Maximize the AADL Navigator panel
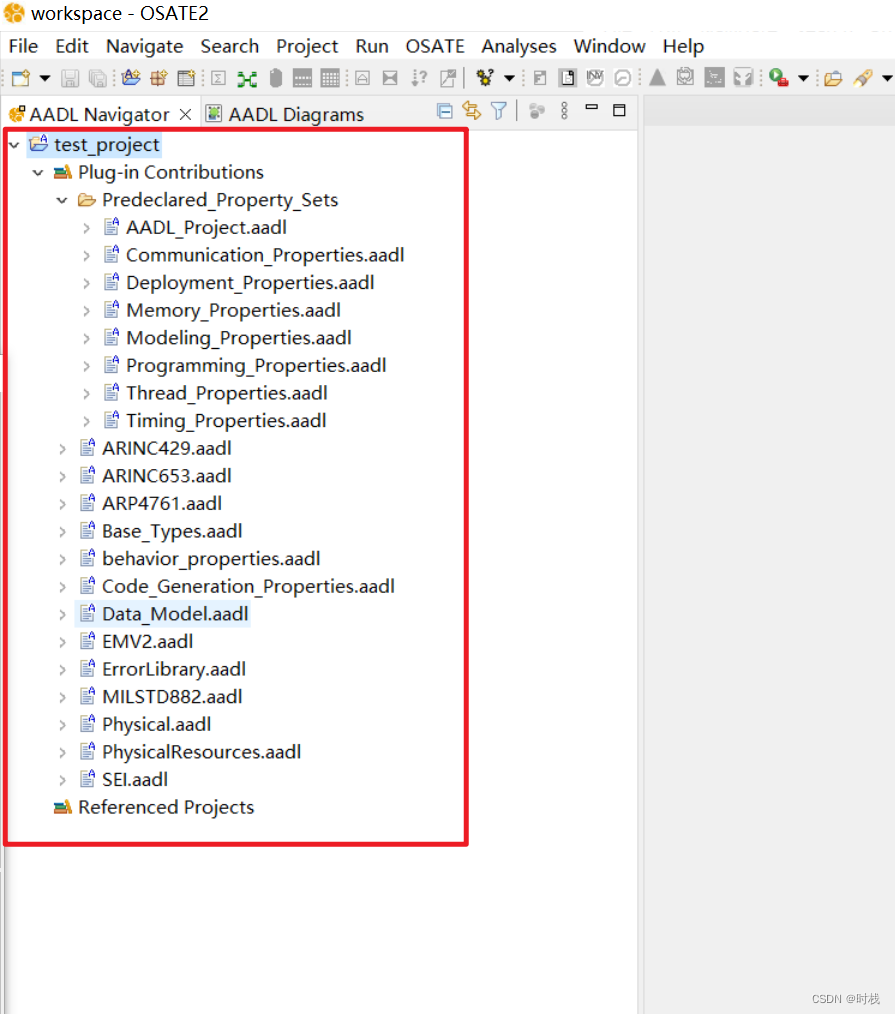This screenshot has height=1014, width=895. pos(619,111)
